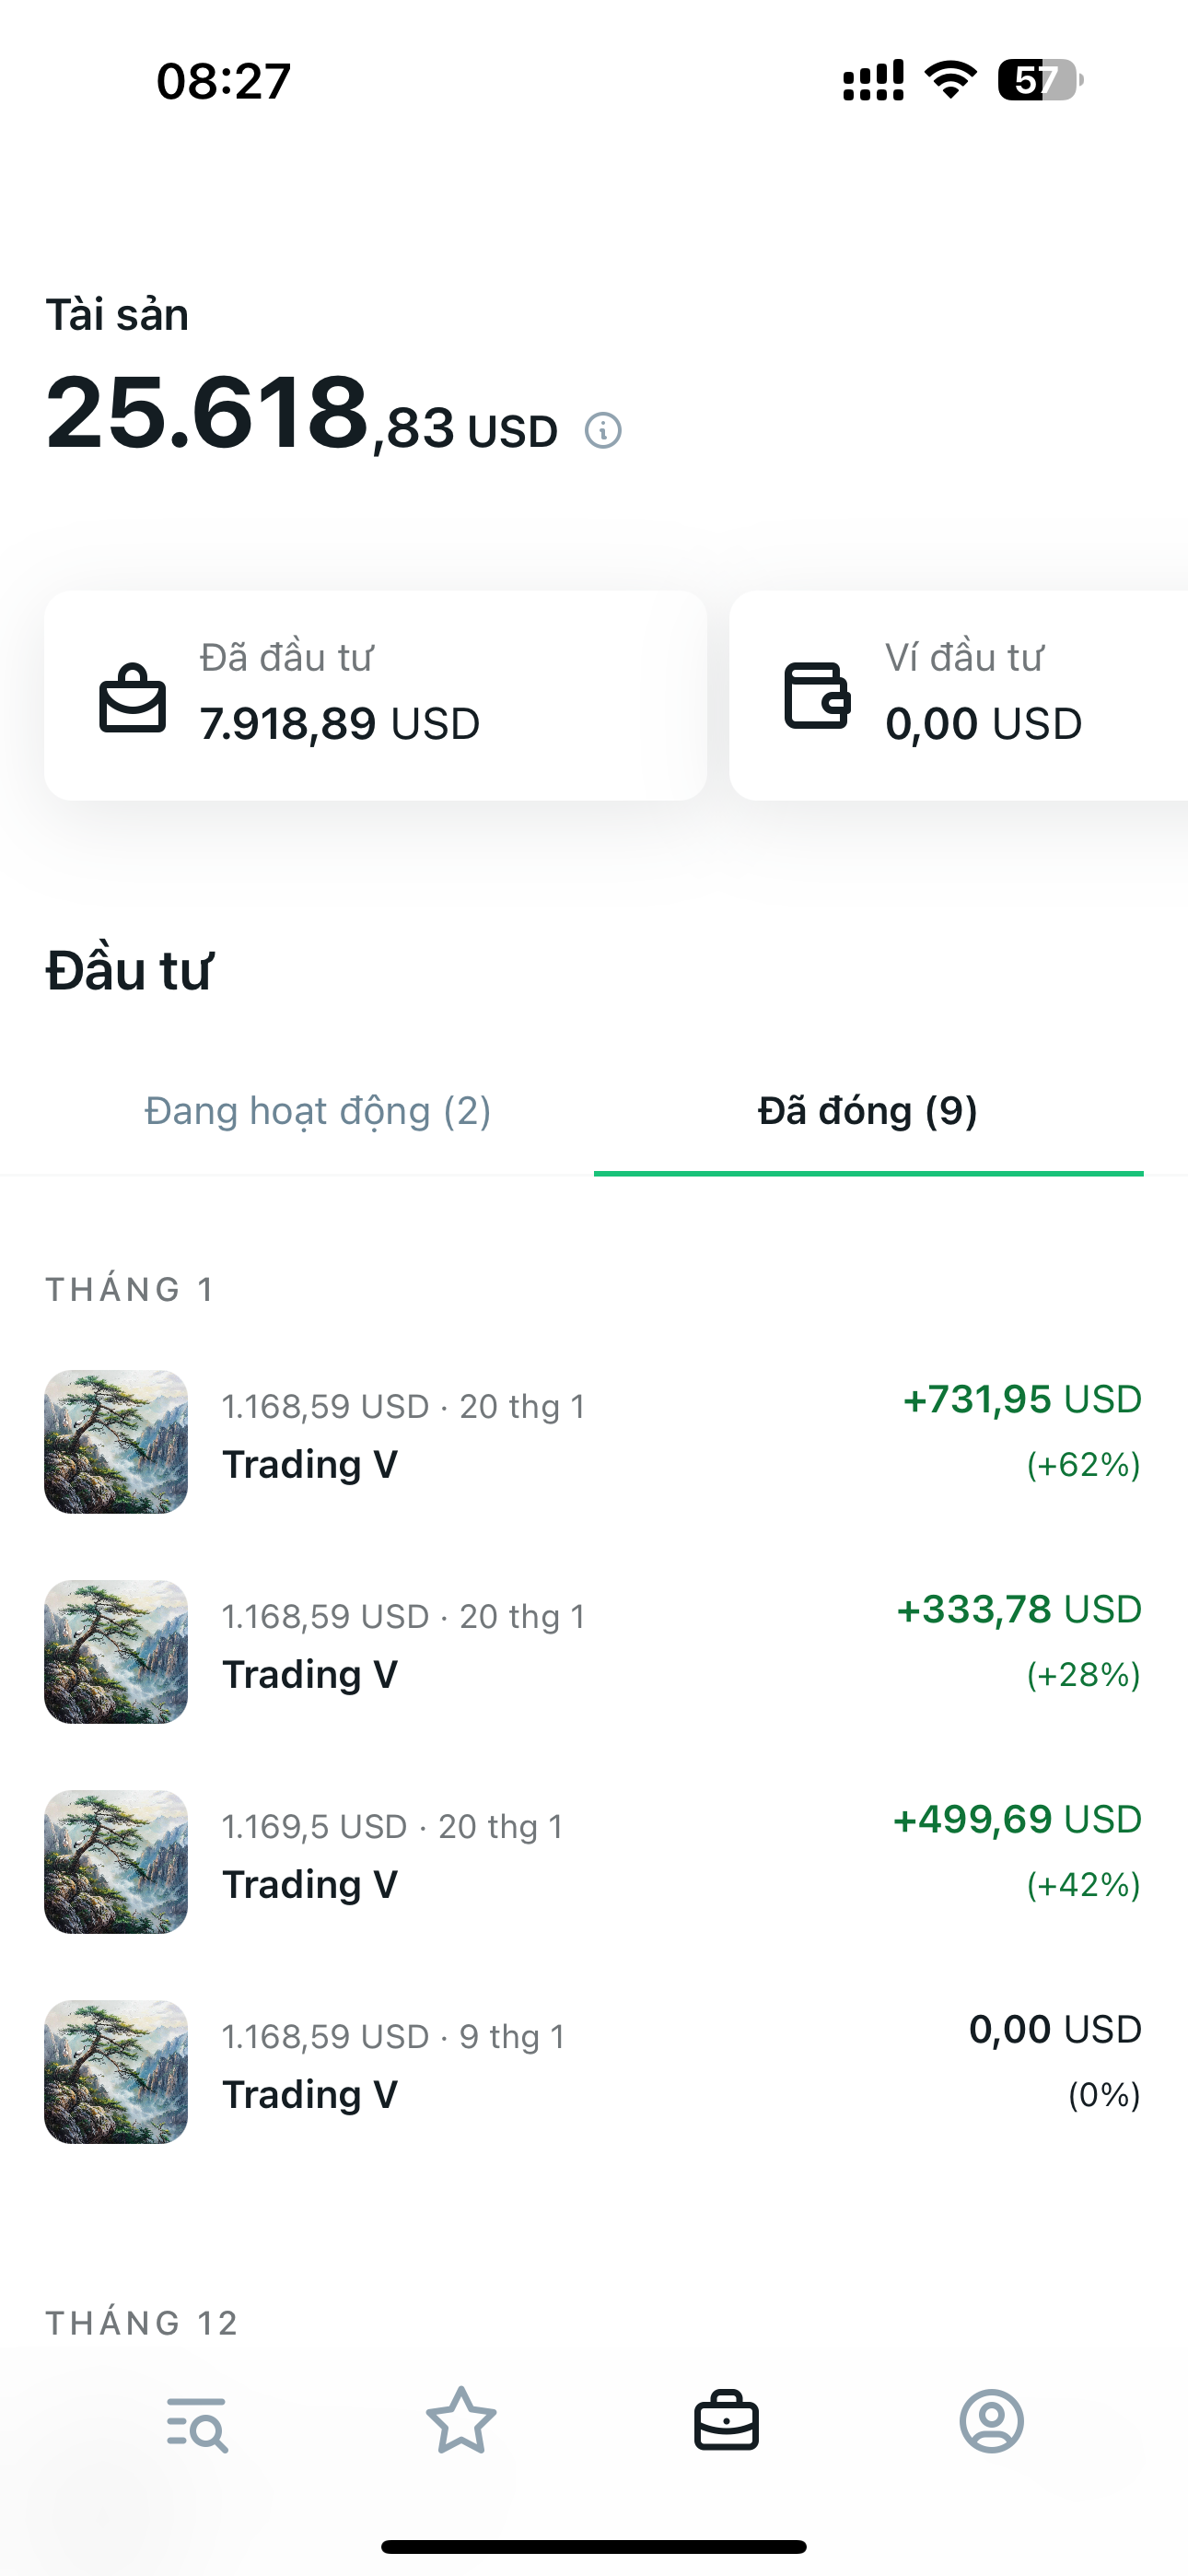Image resolution: width=1188 pixels, height=2576 pixels.
Task: Open Trading V entry dated 9 thg 1
Action: point(594,2071)
